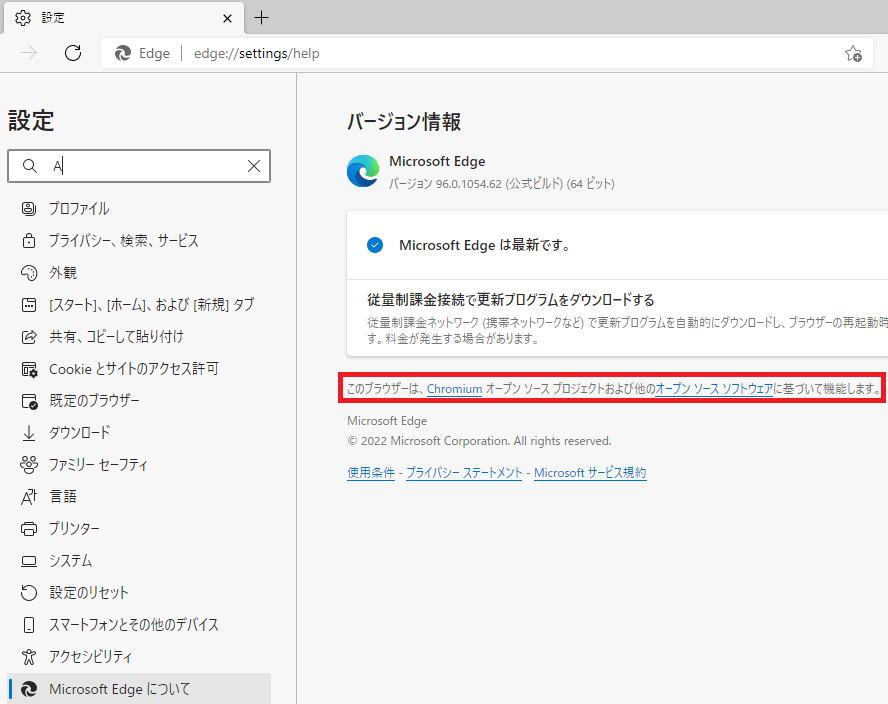The width and height of the screenshot is (888, 704).
Task: Open the Chromium project link
Action: 454,389
